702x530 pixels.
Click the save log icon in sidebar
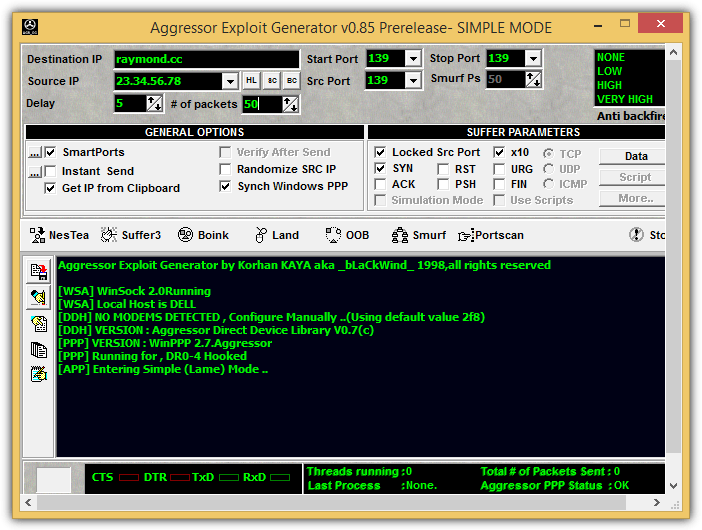click(39, 272)
